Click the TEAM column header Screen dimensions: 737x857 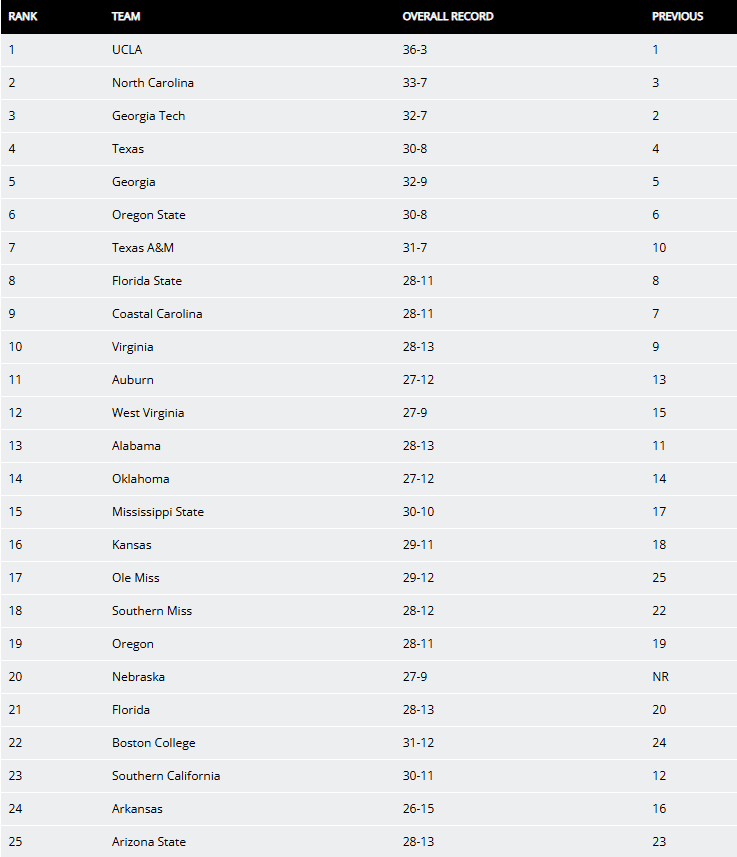pos(126,17)
